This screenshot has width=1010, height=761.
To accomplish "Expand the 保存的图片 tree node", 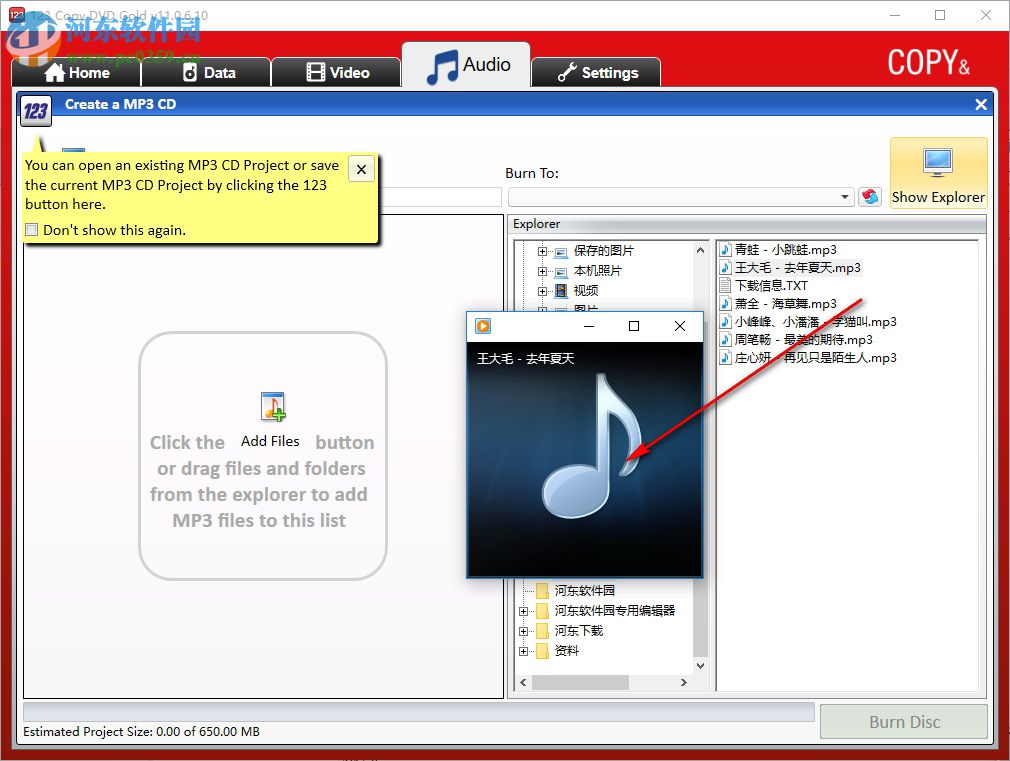I will click(x=542, y=252).
